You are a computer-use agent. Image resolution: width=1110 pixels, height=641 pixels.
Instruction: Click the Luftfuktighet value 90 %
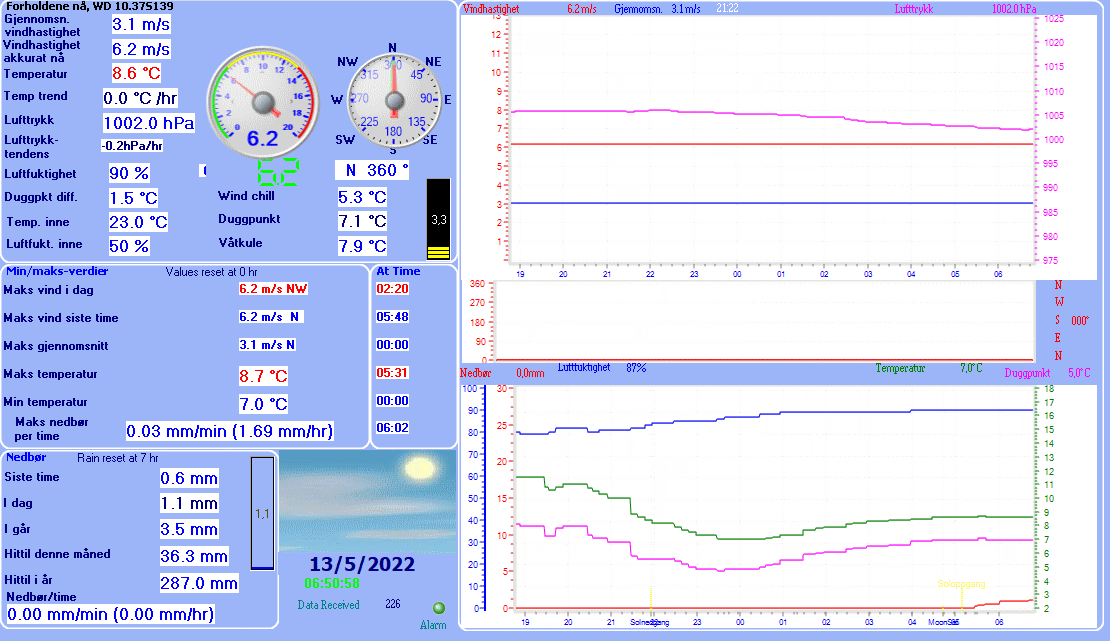[x=129, y=173]
